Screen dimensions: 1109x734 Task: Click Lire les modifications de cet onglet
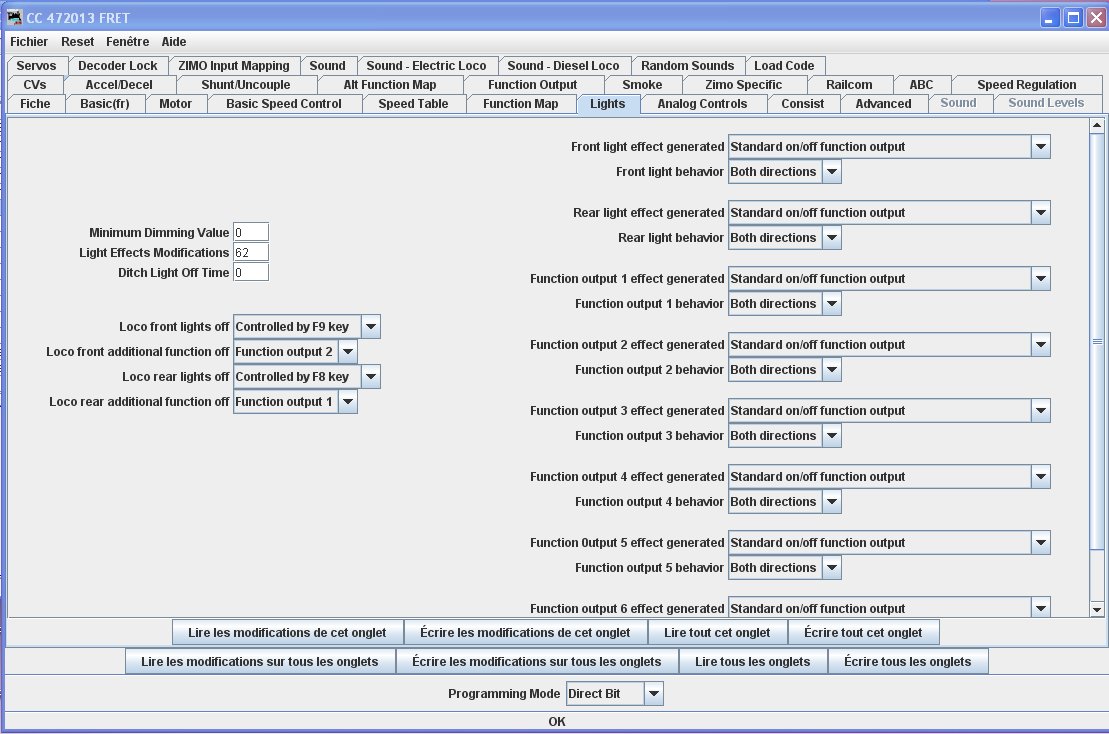click(287, 633)
